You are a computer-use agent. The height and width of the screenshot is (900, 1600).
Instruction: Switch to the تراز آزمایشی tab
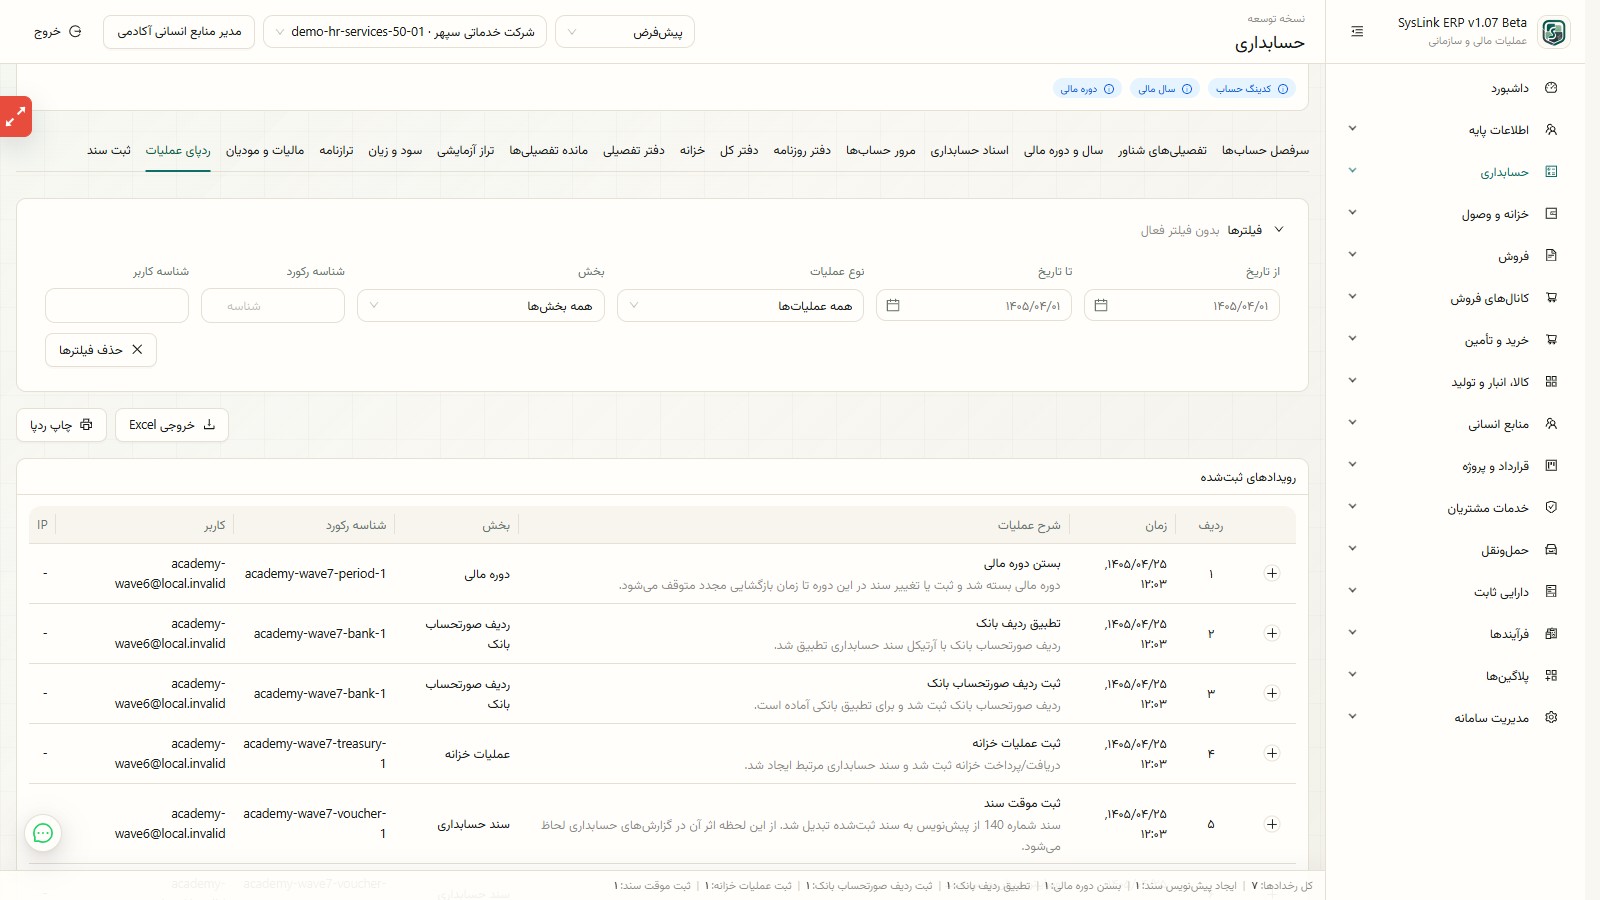[x=466, y=150]
